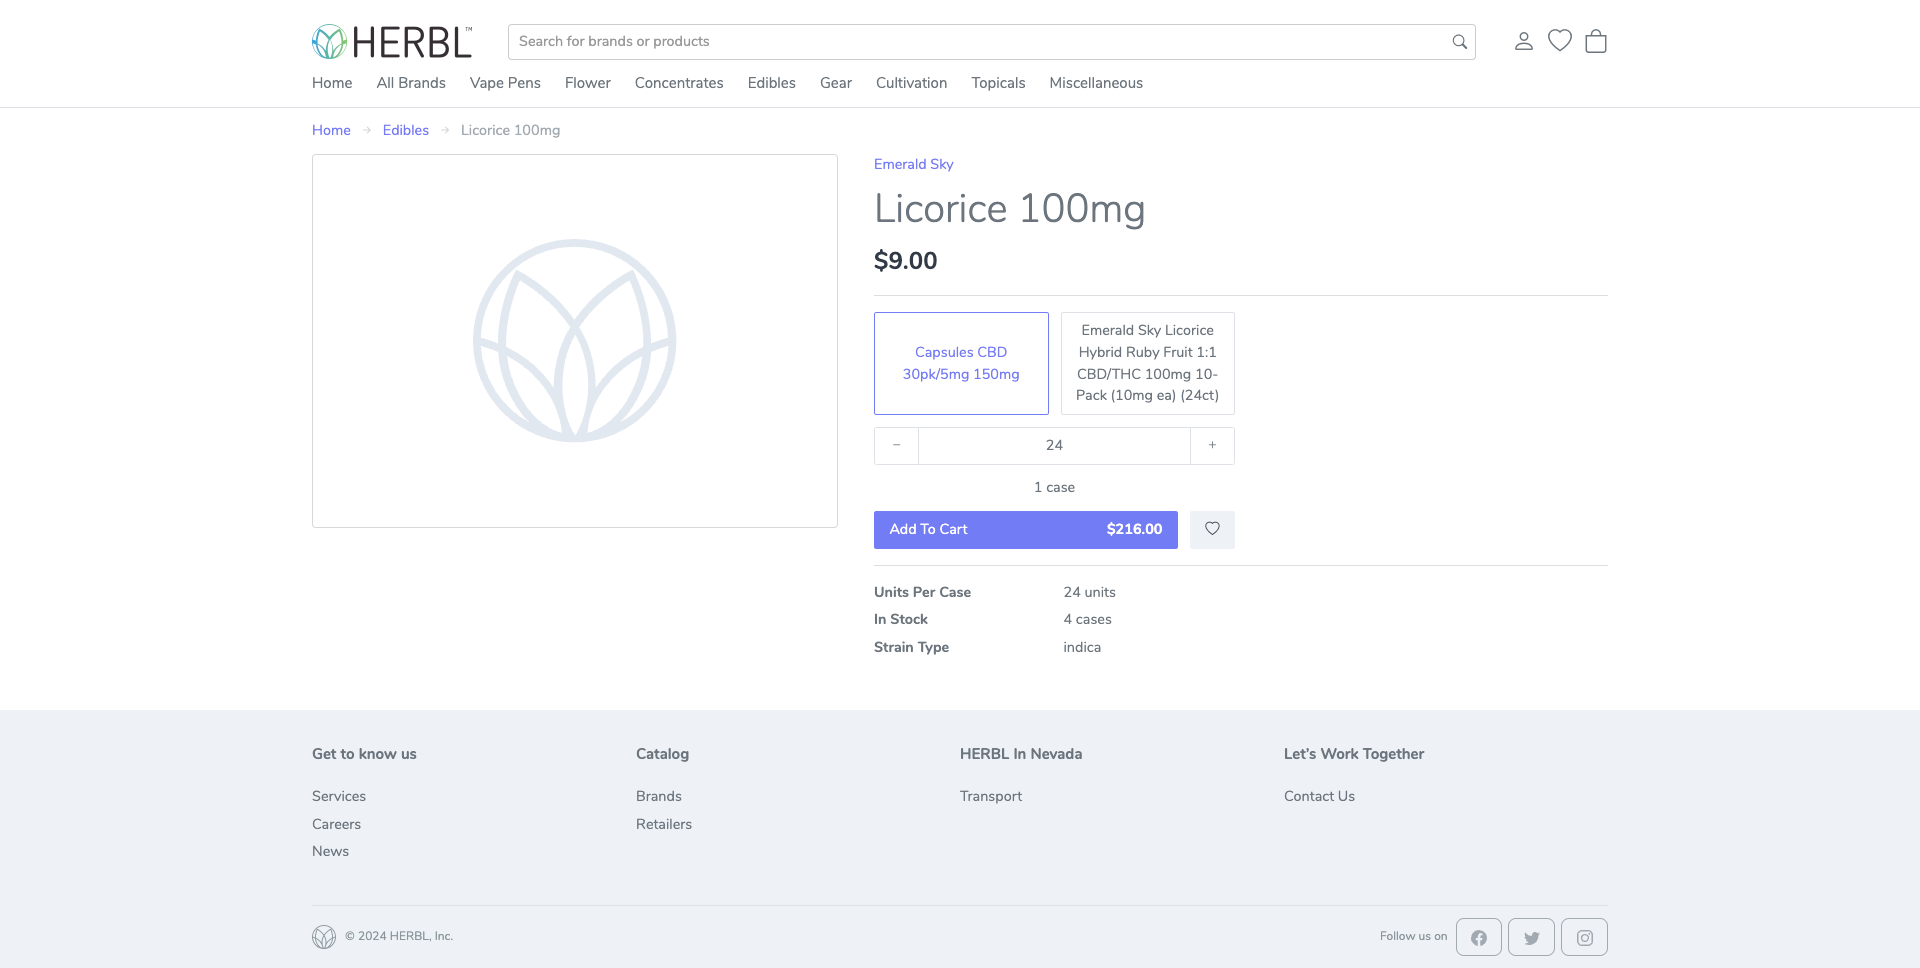The image size is (1920, 968).
Task: Open the wishlist heart icon in header
Action: click(1559, 41)
